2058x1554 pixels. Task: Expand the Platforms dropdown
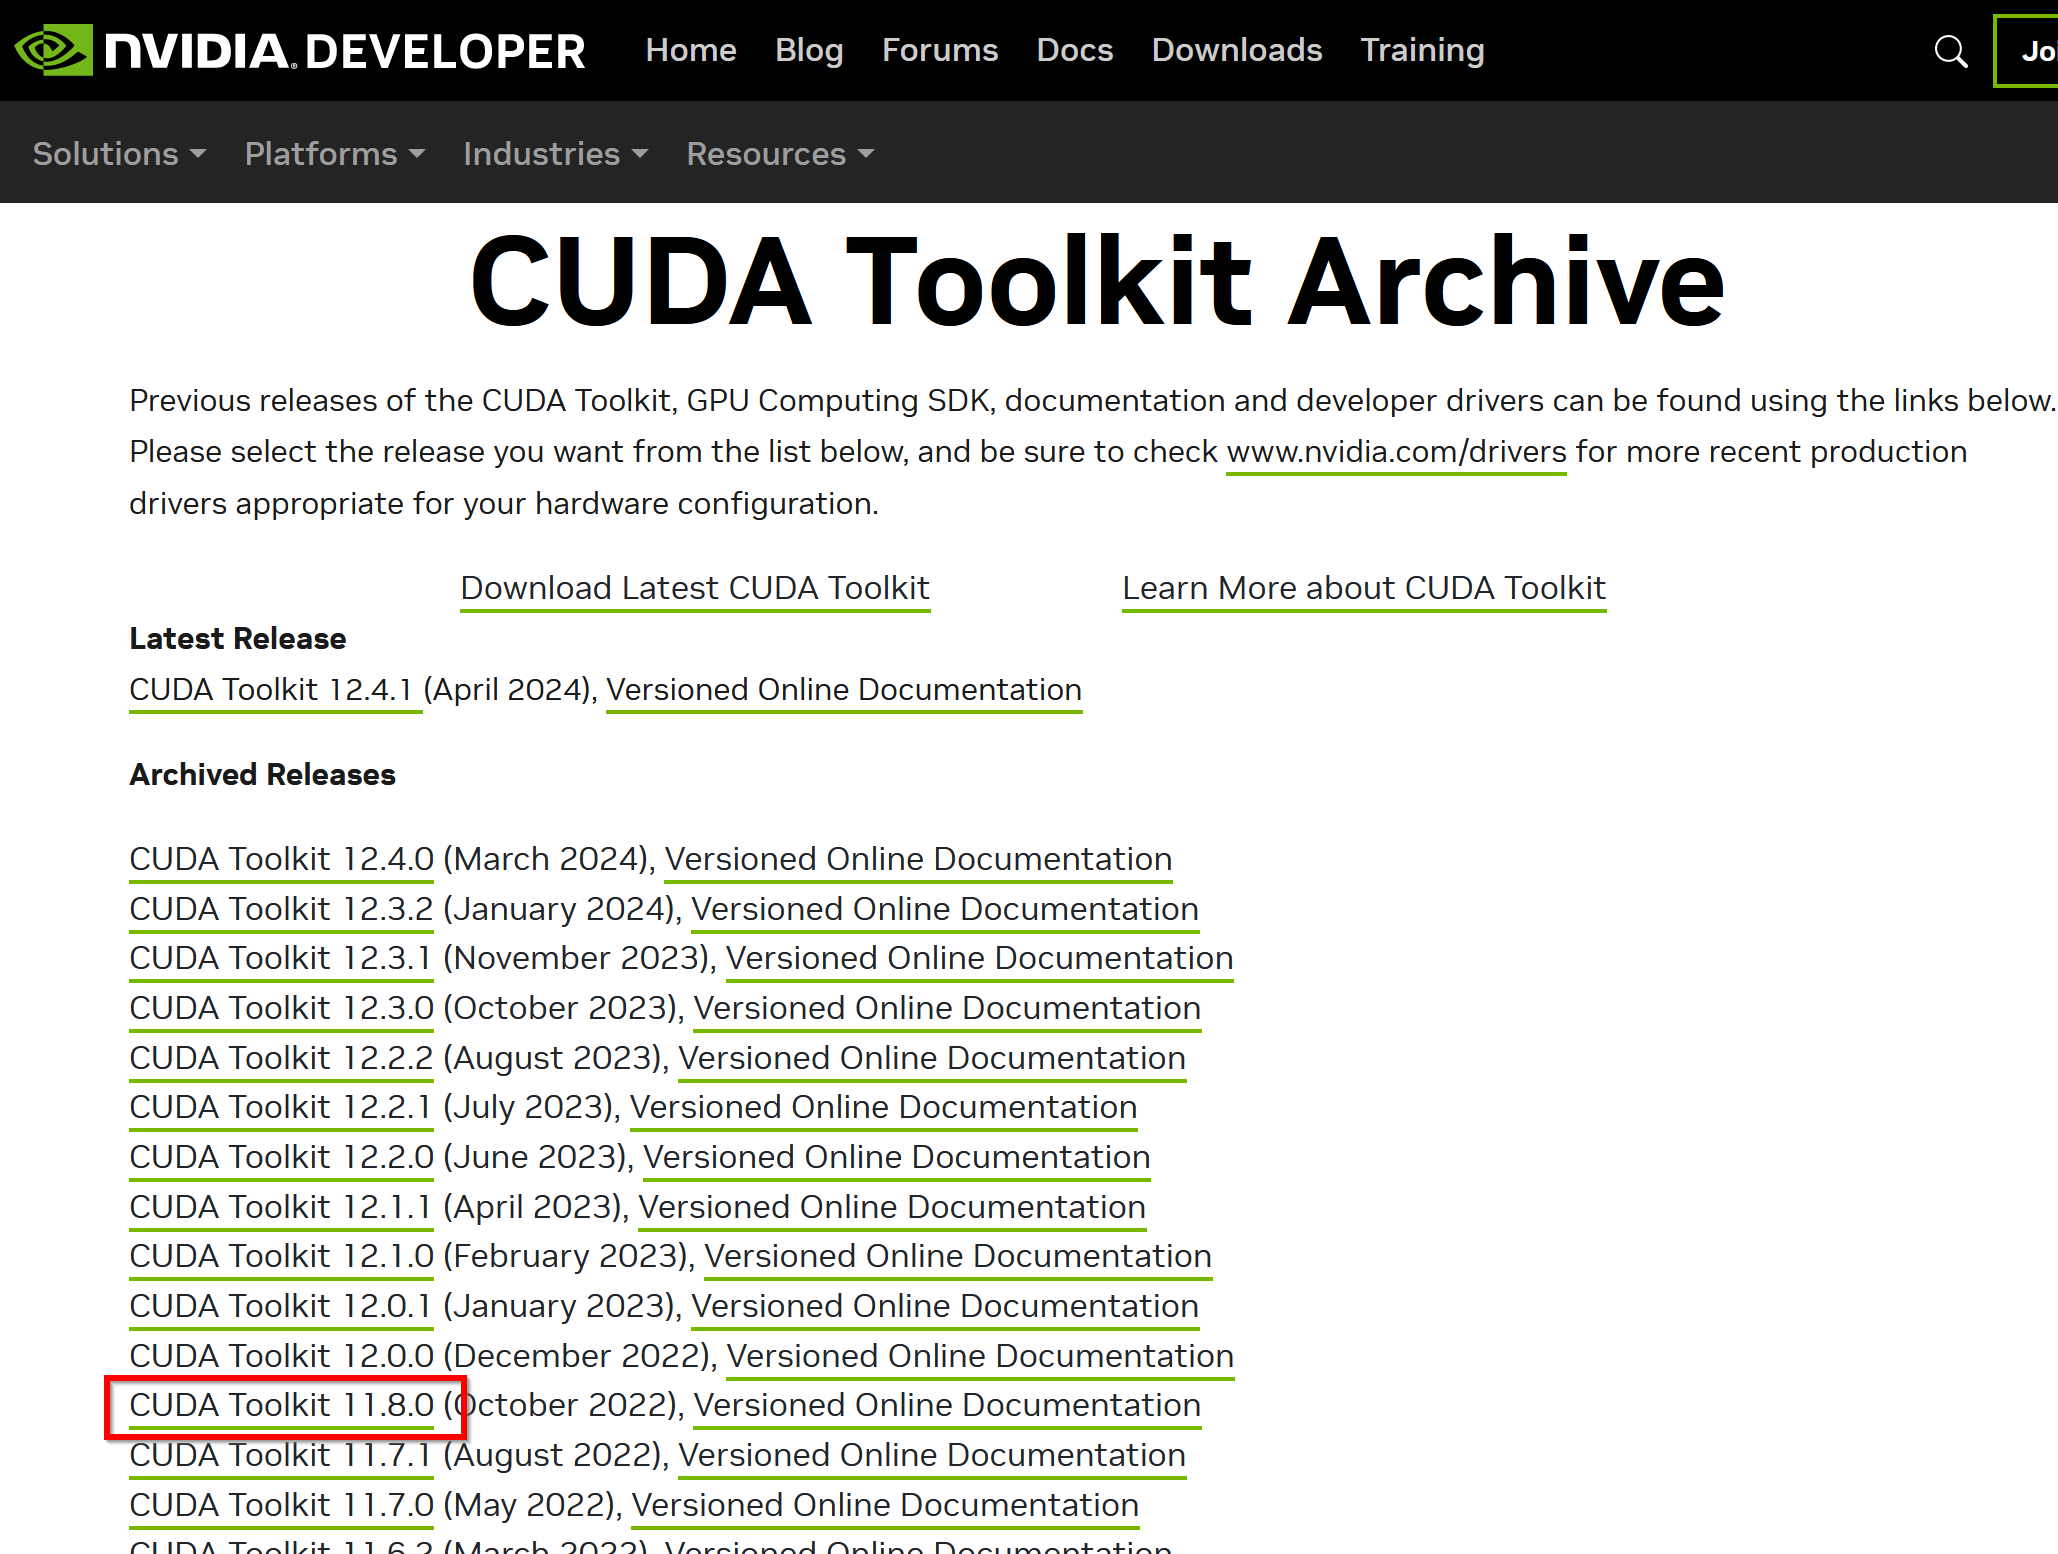pyautogui.click(x=335, y=153)
